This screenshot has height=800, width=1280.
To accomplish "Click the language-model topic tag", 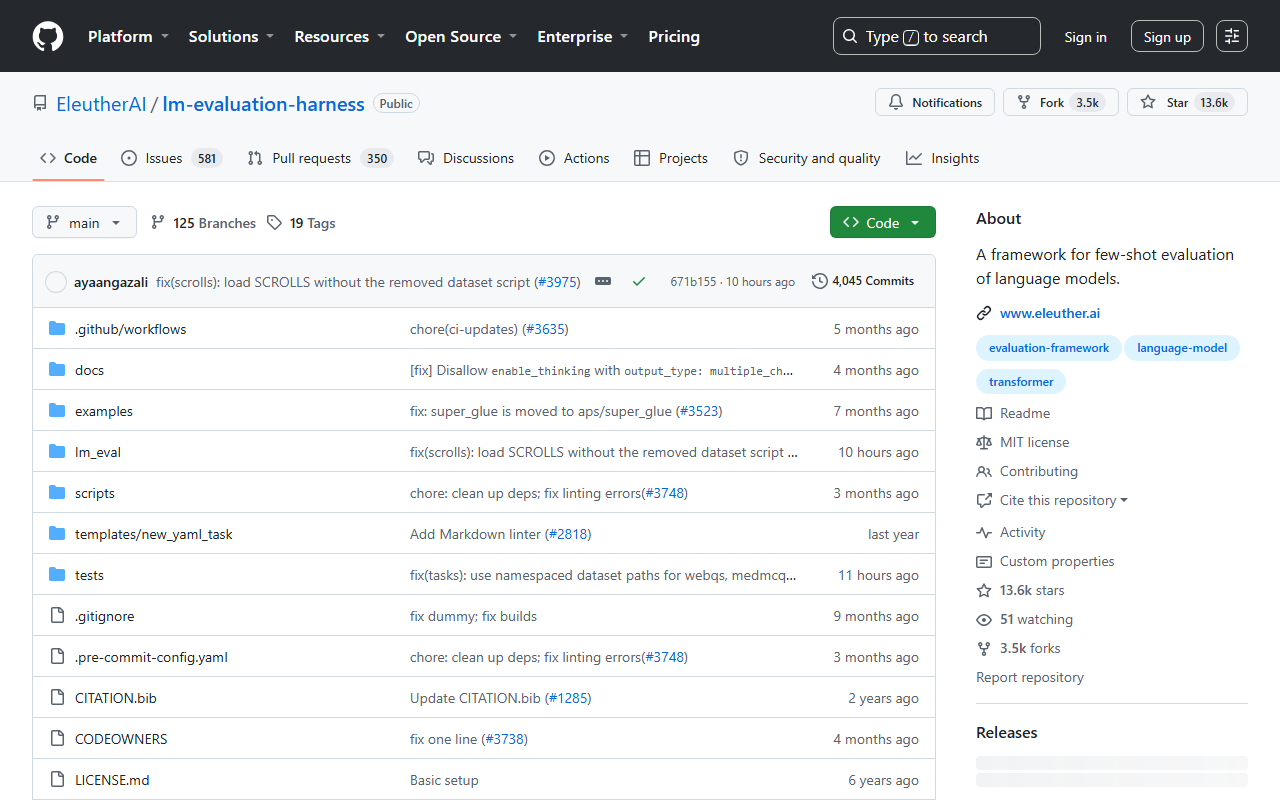I will (x=1182, y=348).
